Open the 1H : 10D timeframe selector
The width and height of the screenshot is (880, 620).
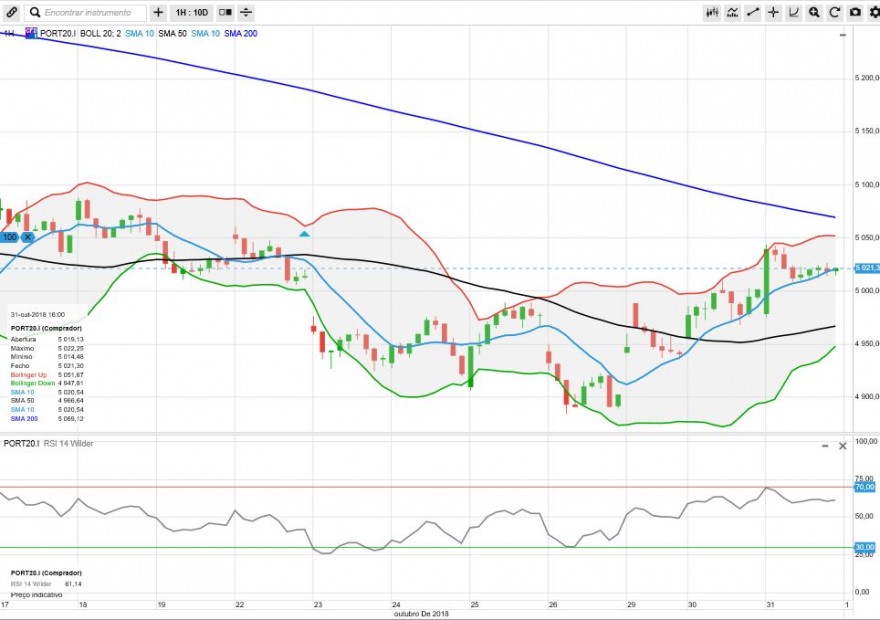point(191,12)
